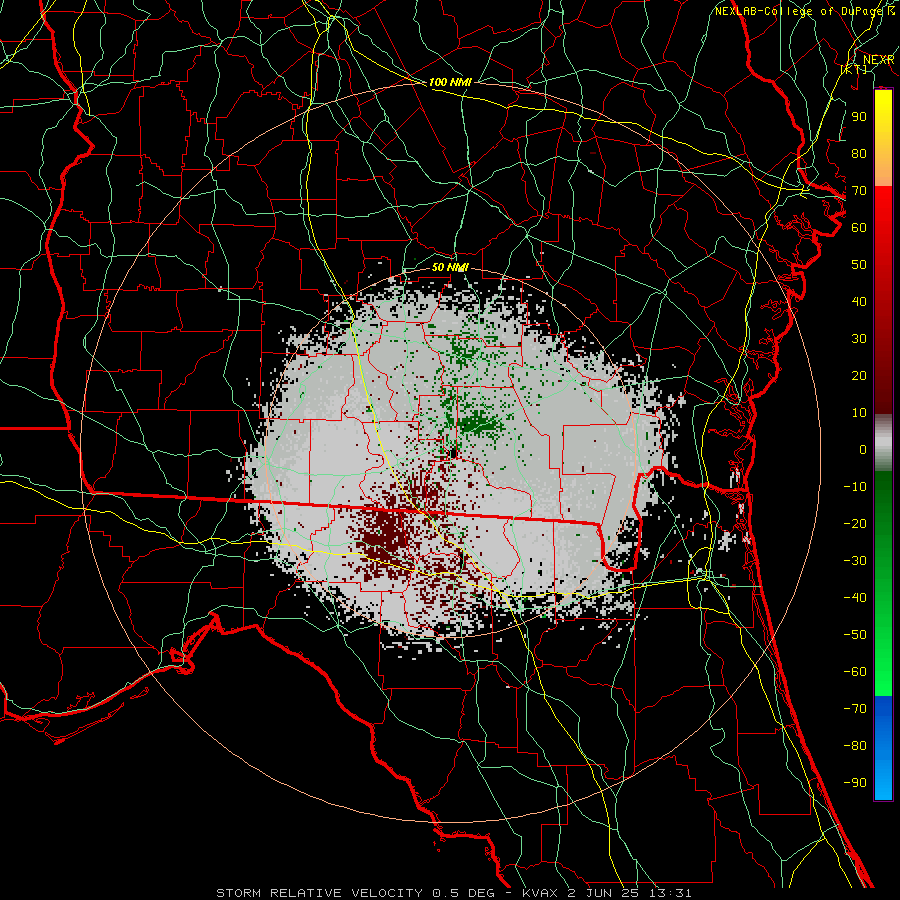Click the '50' value on velocity scale
The image size is (900, 900).
(x=859, y=265)
